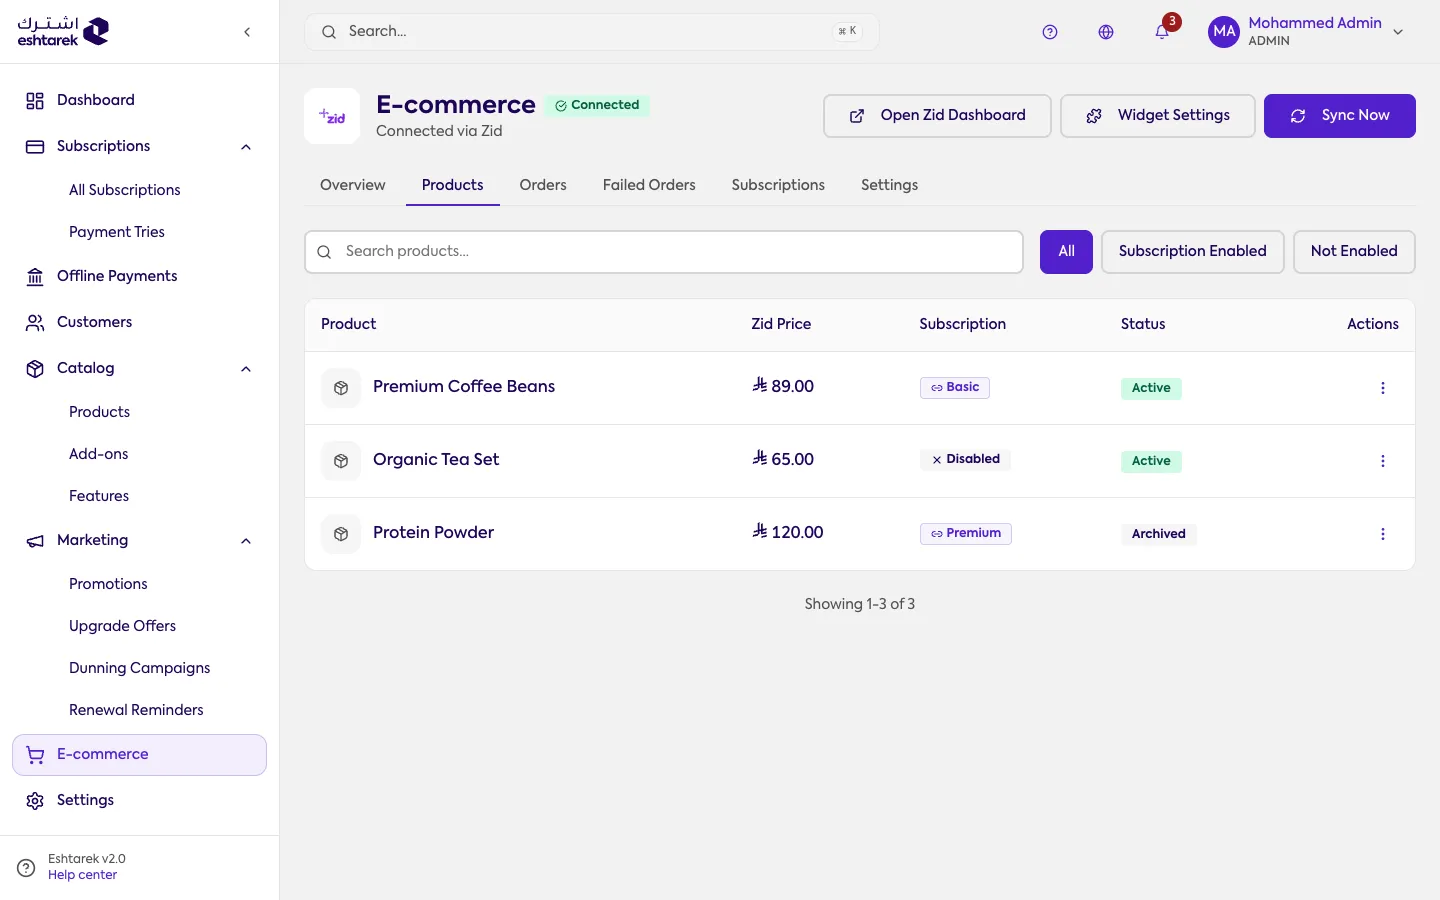
Task: Click the Organic Tea Set name
Action: [x=436, y=460]
